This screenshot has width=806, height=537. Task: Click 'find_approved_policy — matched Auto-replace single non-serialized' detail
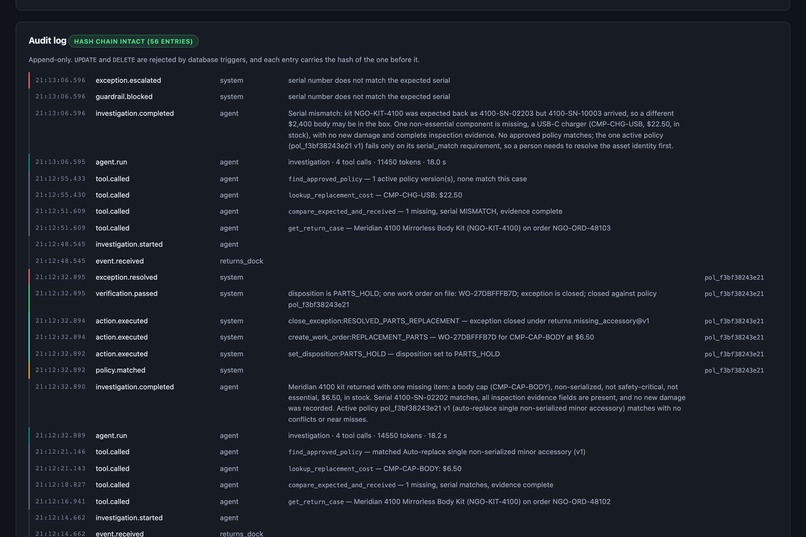436,452
